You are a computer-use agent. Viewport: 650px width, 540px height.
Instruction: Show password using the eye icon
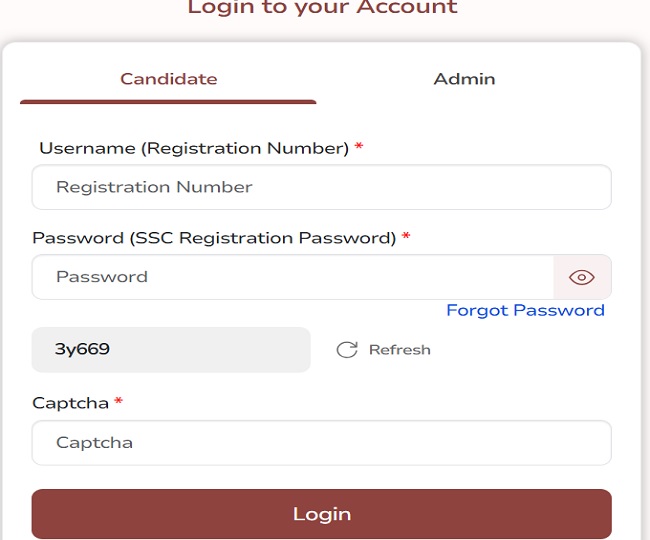coord(582,277)
